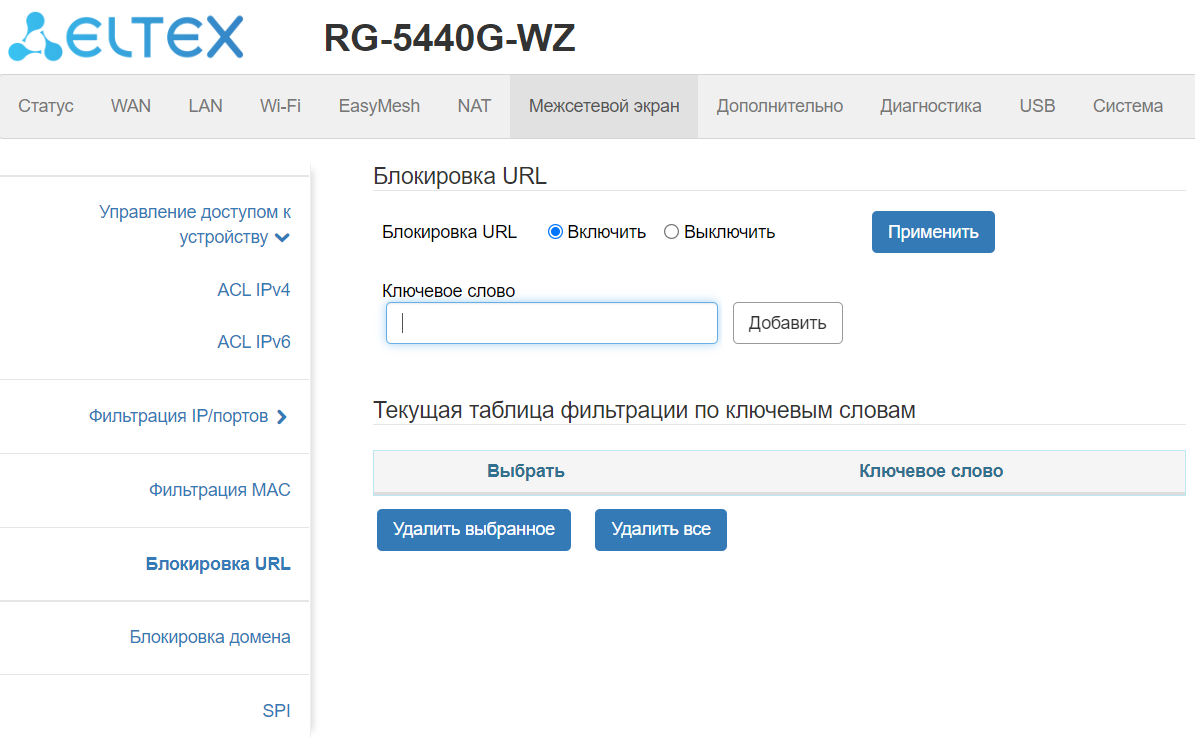Select the Выключить radio button
This screenshot has height=737, width=1195.
point(672,232)
